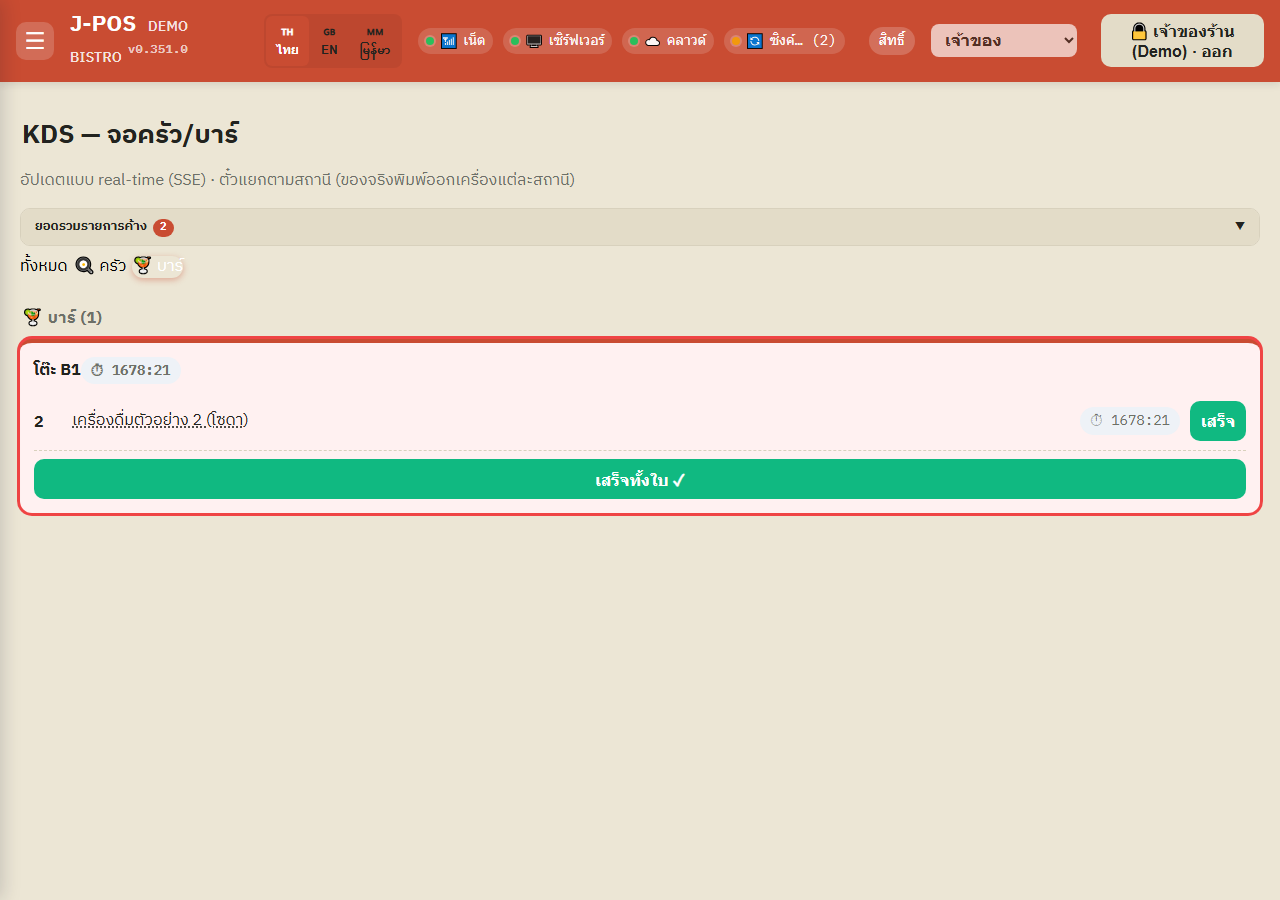
Task: Click the บาร์ (1) section heading
Action: click(62, 317)
